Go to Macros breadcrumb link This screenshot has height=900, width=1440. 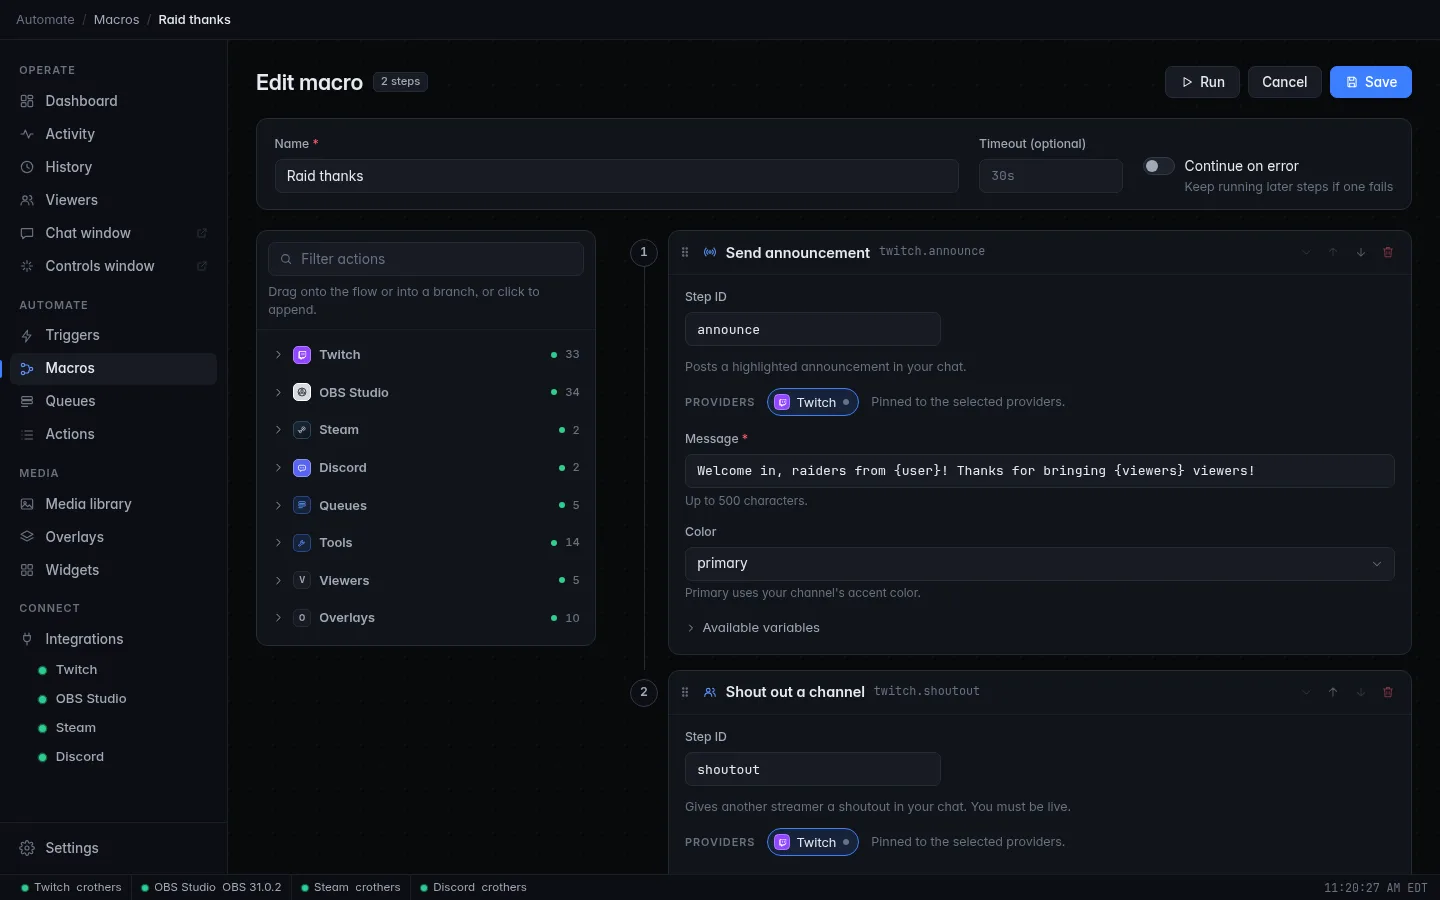[117, 20]
